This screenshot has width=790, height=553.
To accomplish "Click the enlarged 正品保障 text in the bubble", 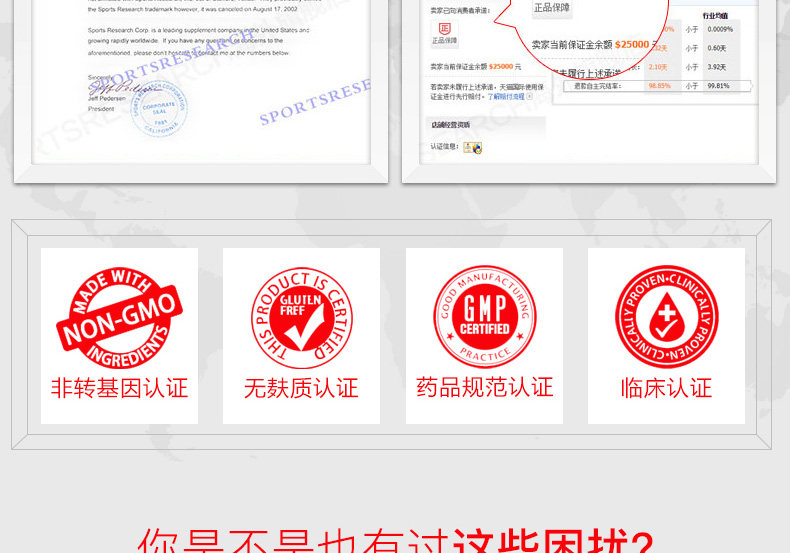I will click(x=552, y=8).
